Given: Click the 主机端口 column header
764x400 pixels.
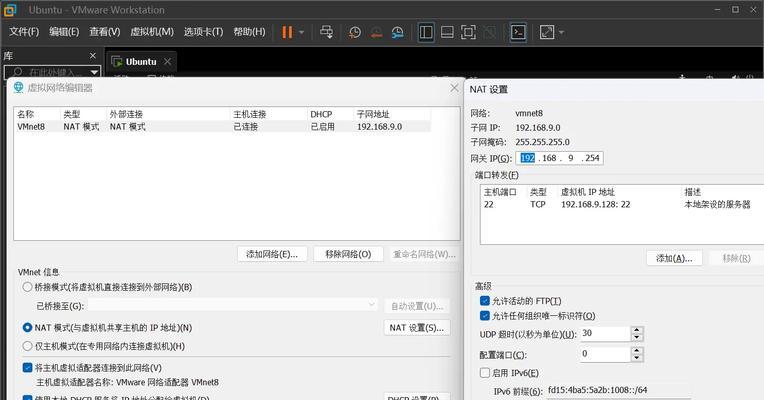Looking at the screenshot, I should 500,192.
